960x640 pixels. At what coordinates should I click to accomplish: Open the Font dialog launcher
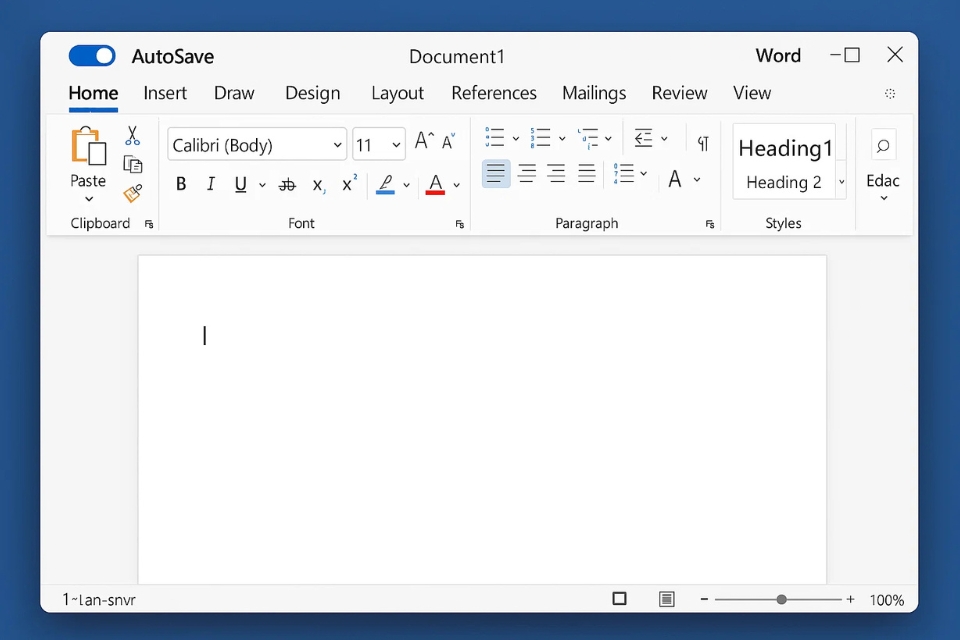click(x=459, y=224)
